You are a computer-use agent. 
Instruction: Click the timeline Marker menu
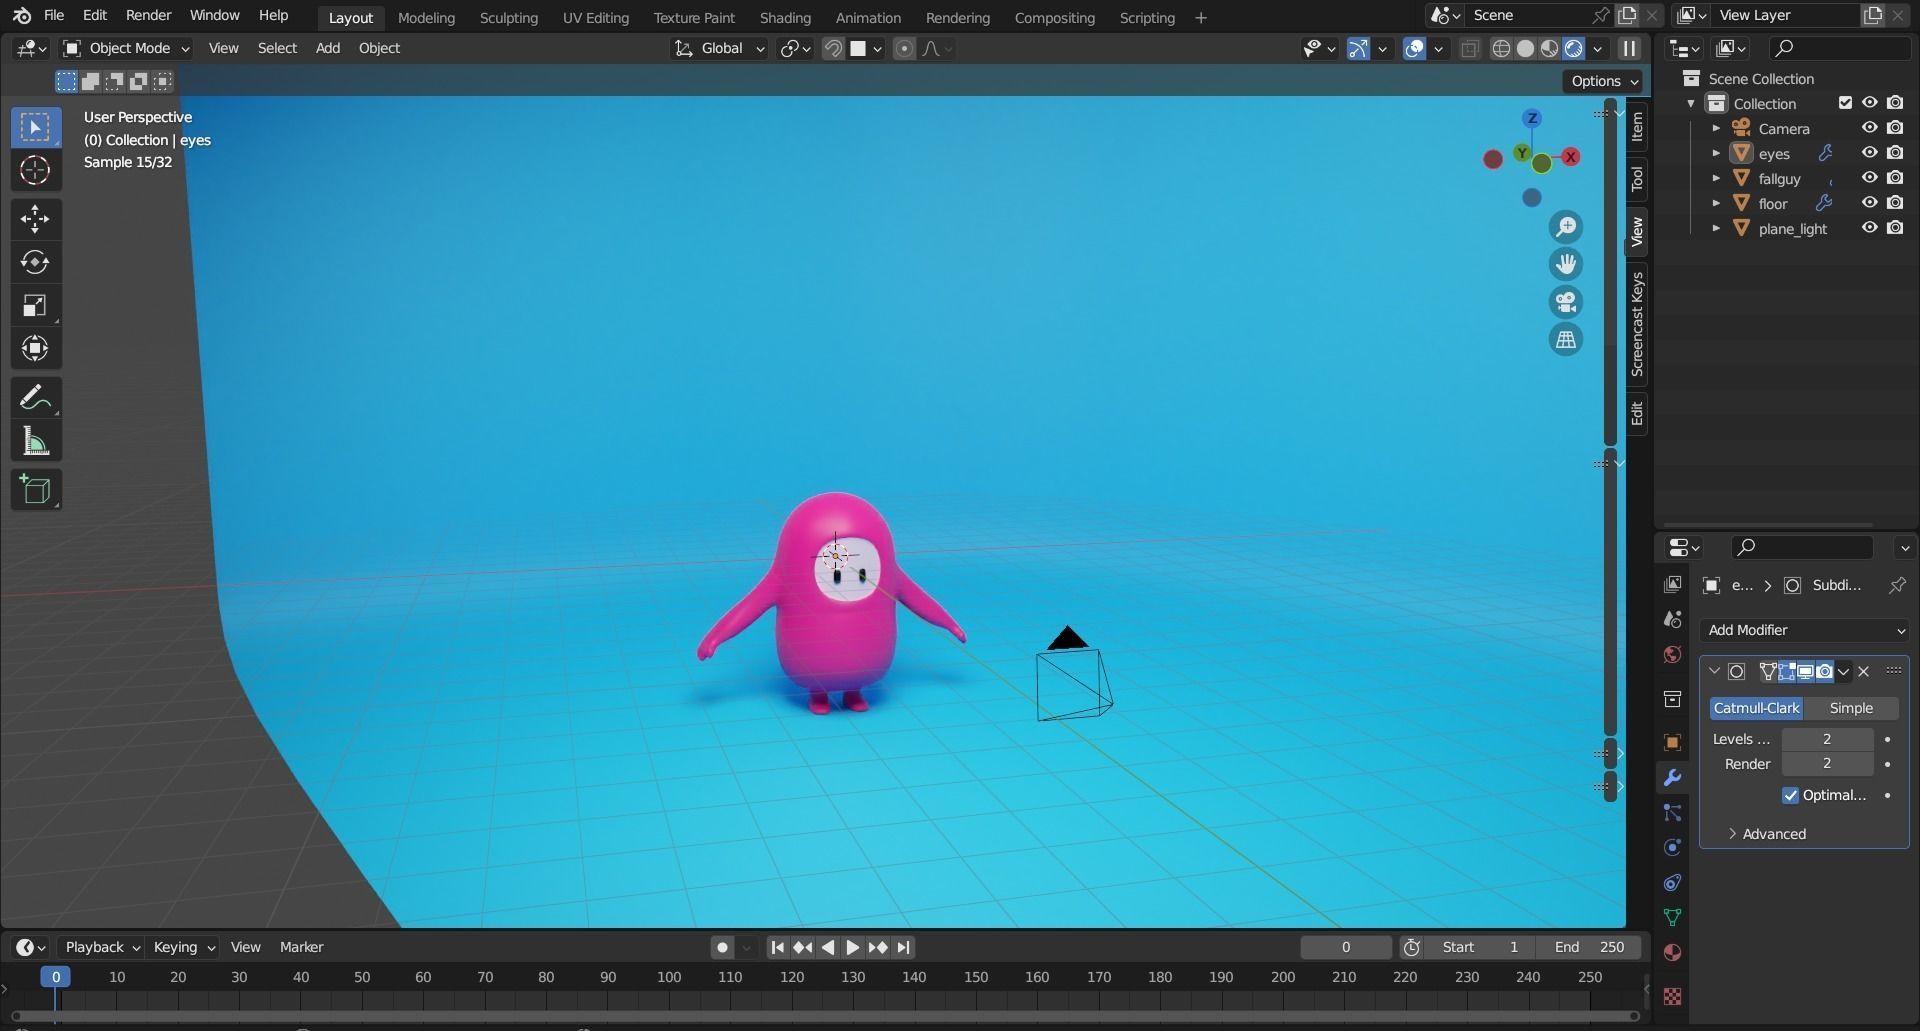point(301,947)
